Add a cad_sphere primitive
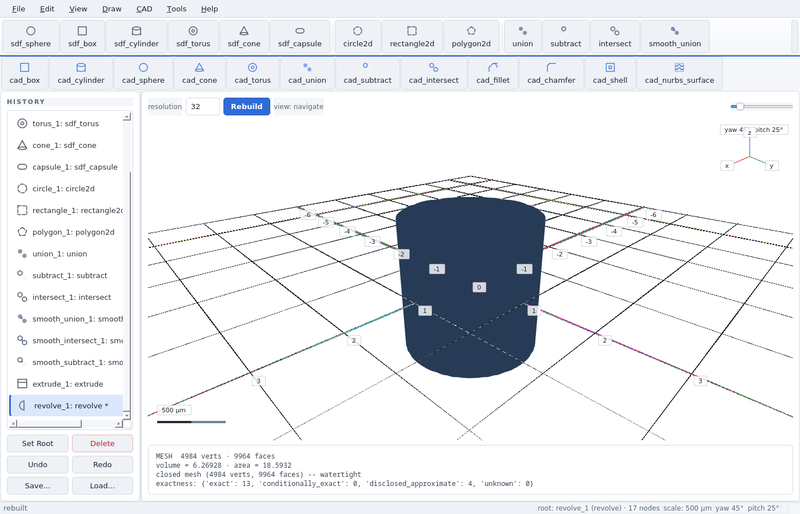The height and width of the screenshot is (514, 800). (143, 74)
